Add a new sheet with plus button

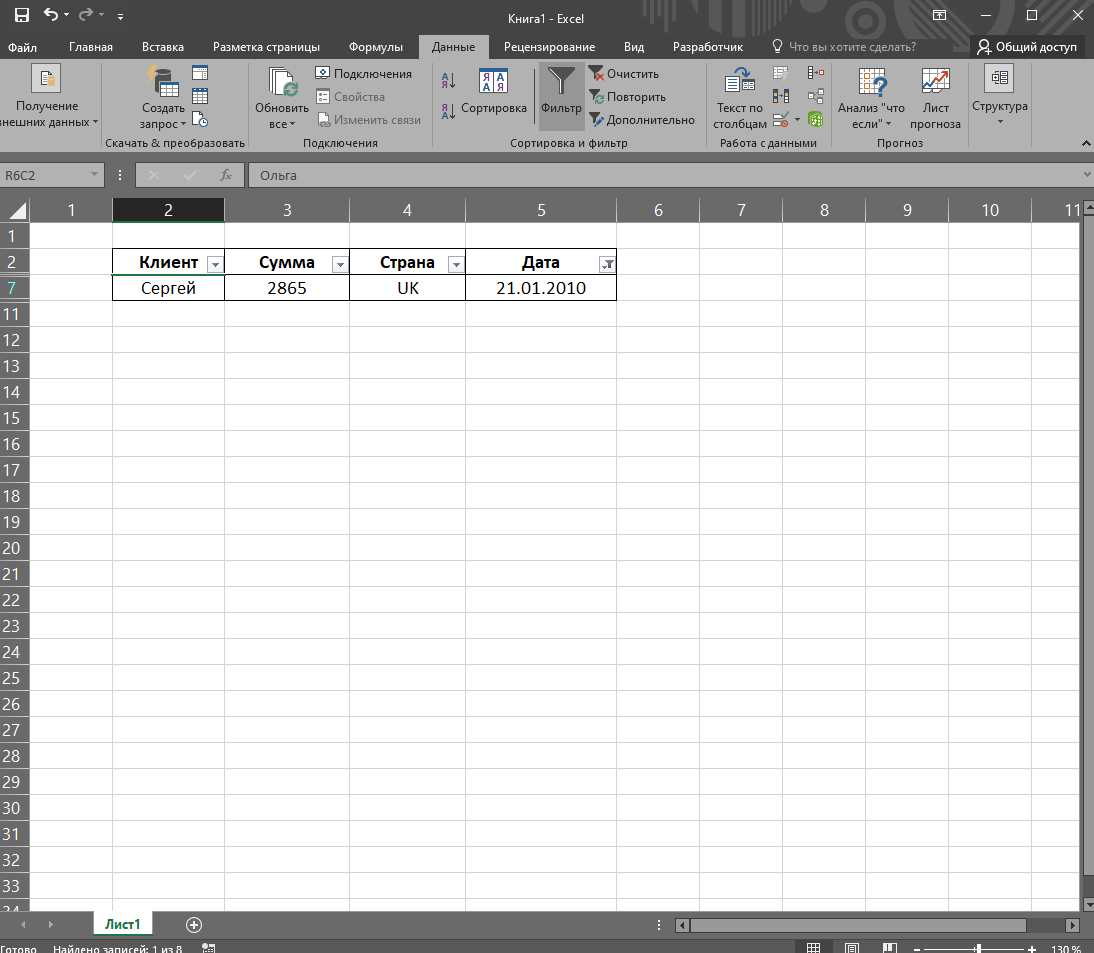click(x=194, y=925)
